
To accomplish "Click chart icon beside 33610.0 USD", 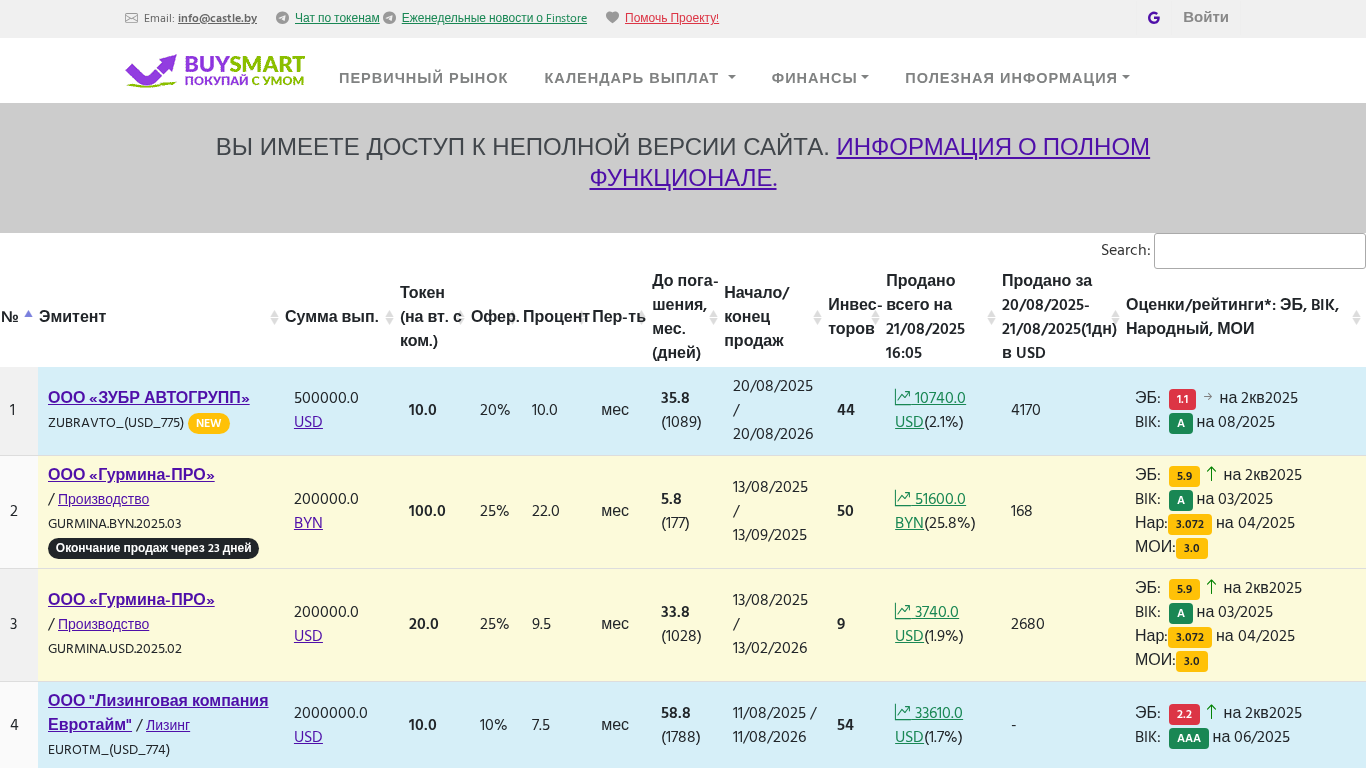I will point(903,713).
